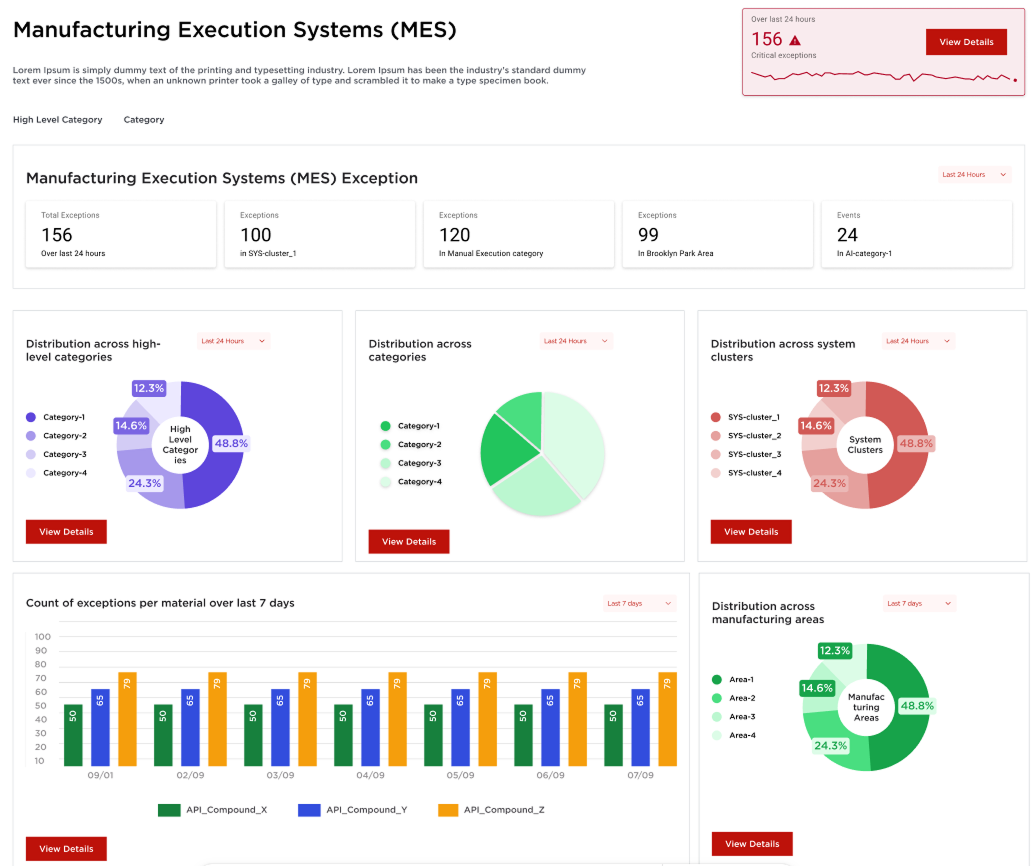1032x866 pixels.
Task: Click View Details in critical exceptions alert
Action: (966, 42)
